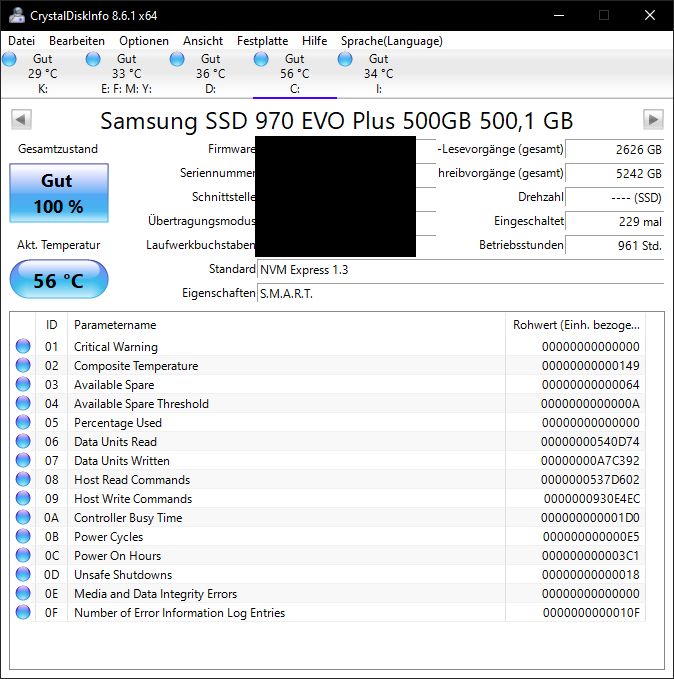674x679 pixels.
Task: Minimize the CrystalDiskInfo window
Action: 559,16
